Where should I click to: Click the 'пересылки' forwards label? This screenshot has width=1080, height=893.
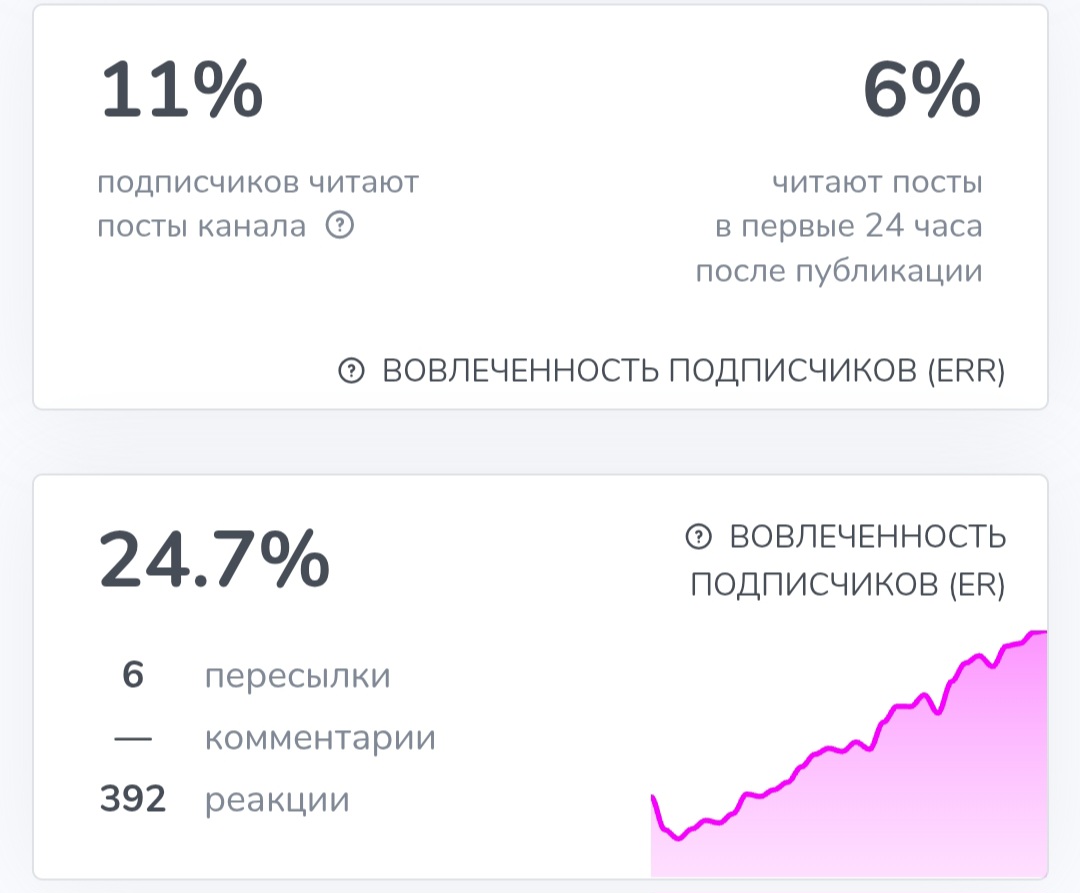coord(297,676)
